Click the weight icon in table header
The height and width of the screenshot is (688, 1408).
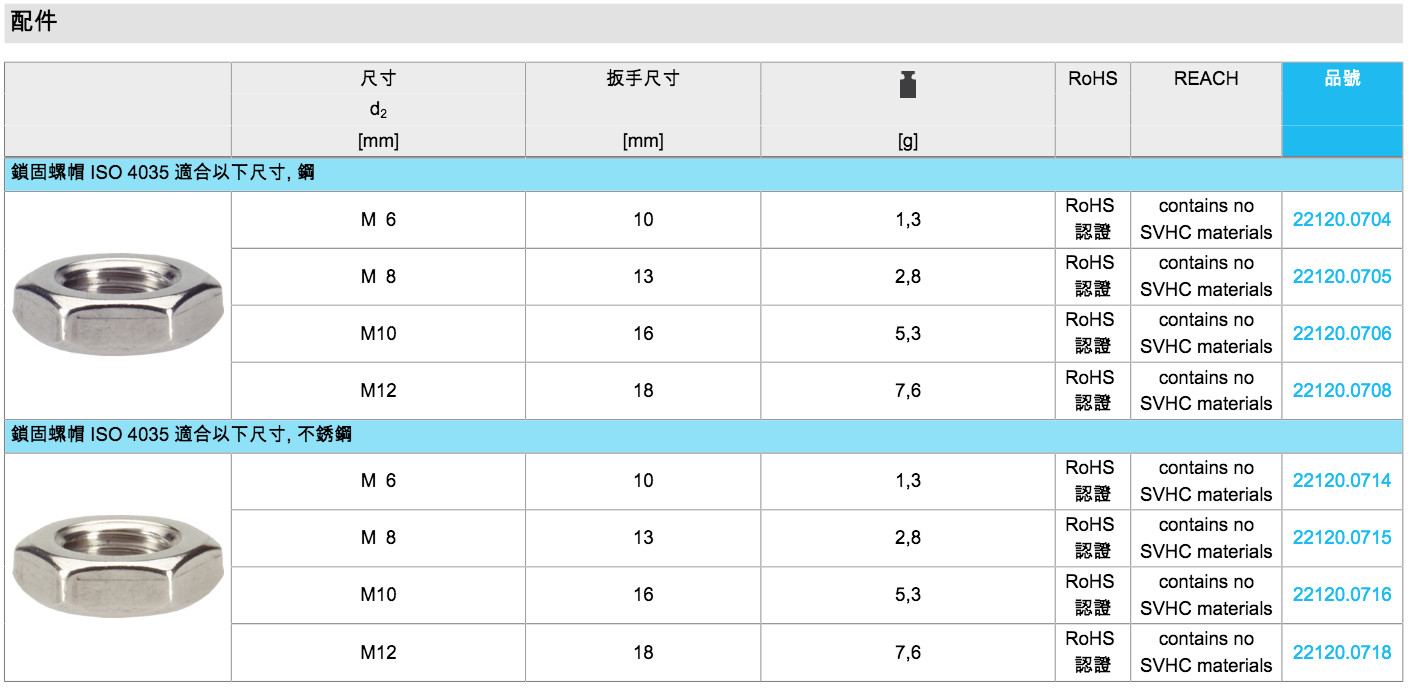907,84
